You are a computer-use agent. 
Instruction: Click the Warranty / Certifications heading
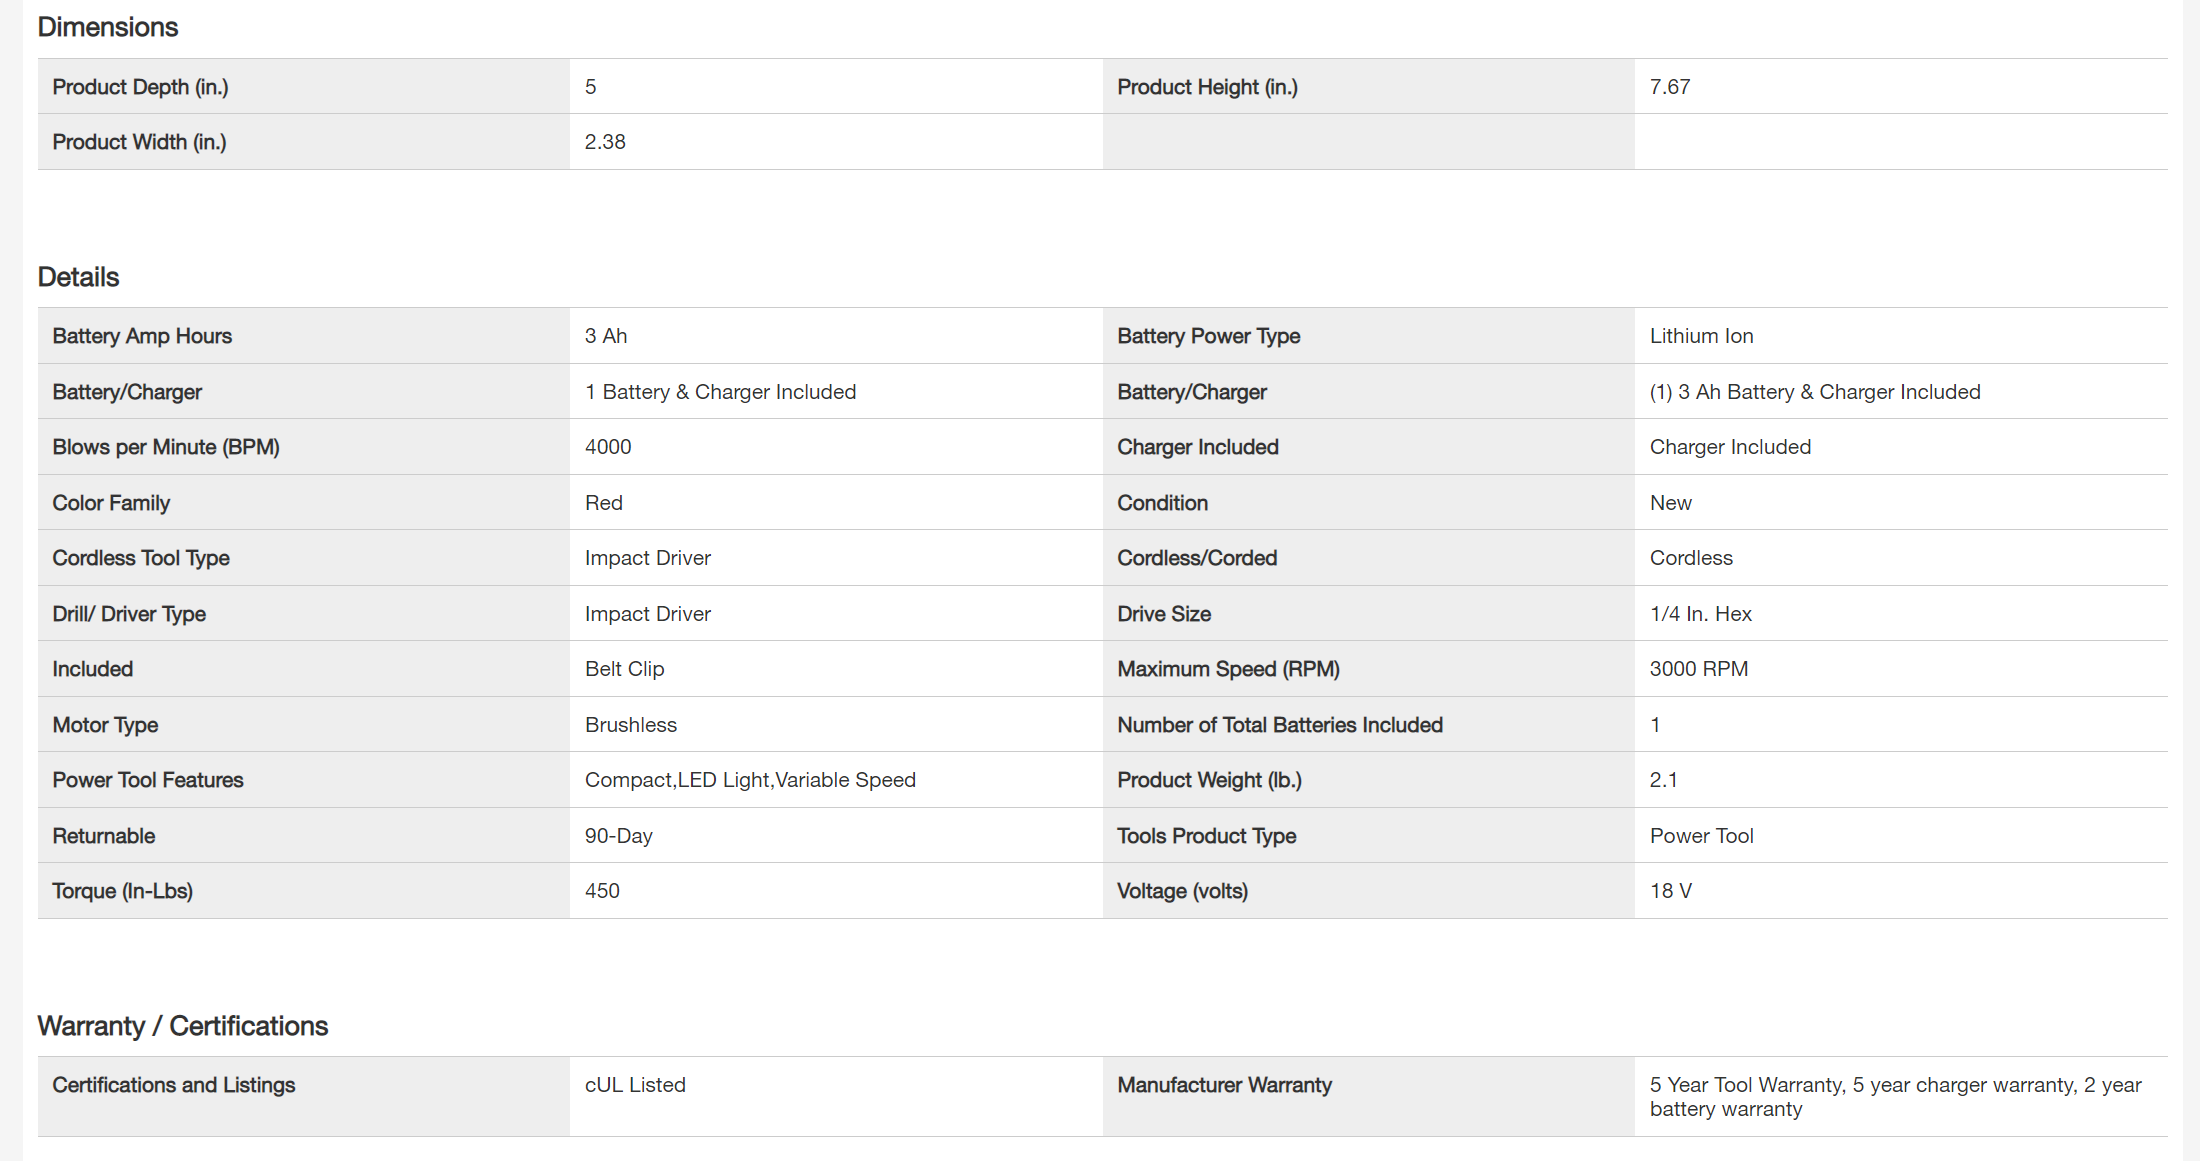click(x=183, y=1026)
